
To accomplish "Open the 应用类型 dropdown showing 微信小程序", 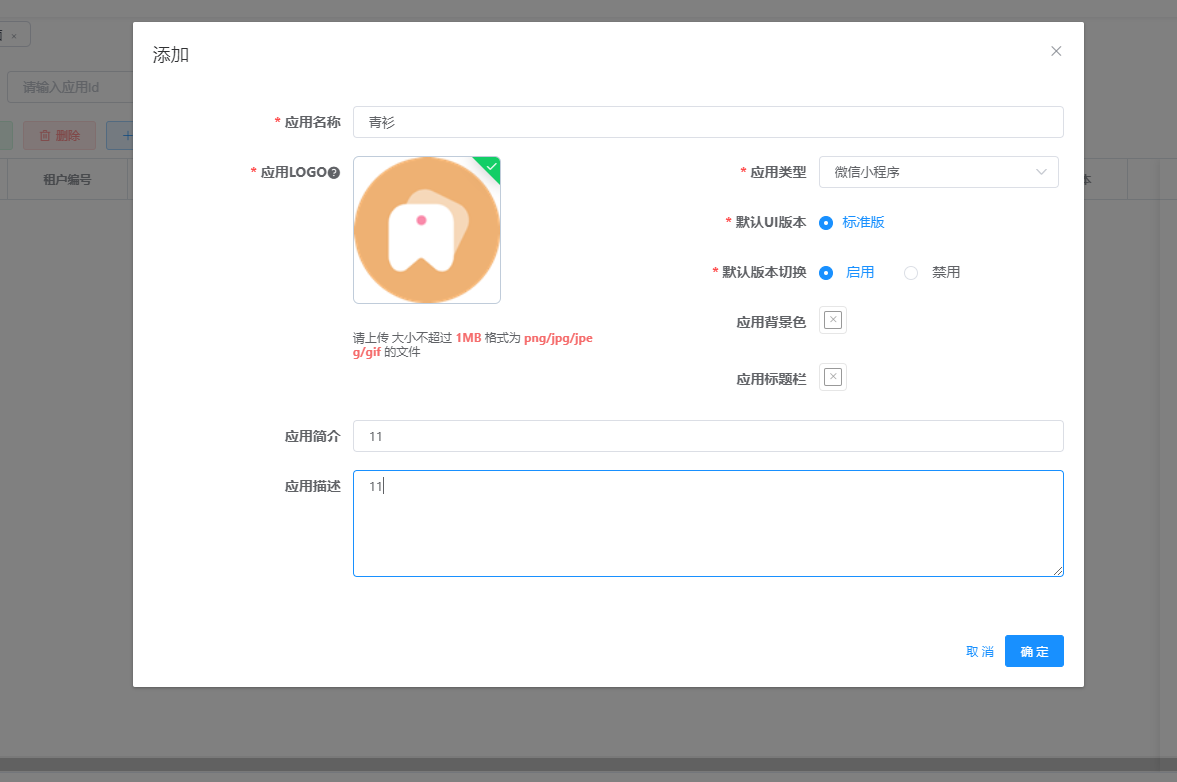I will pyautogui.click(x=938, y=172).
